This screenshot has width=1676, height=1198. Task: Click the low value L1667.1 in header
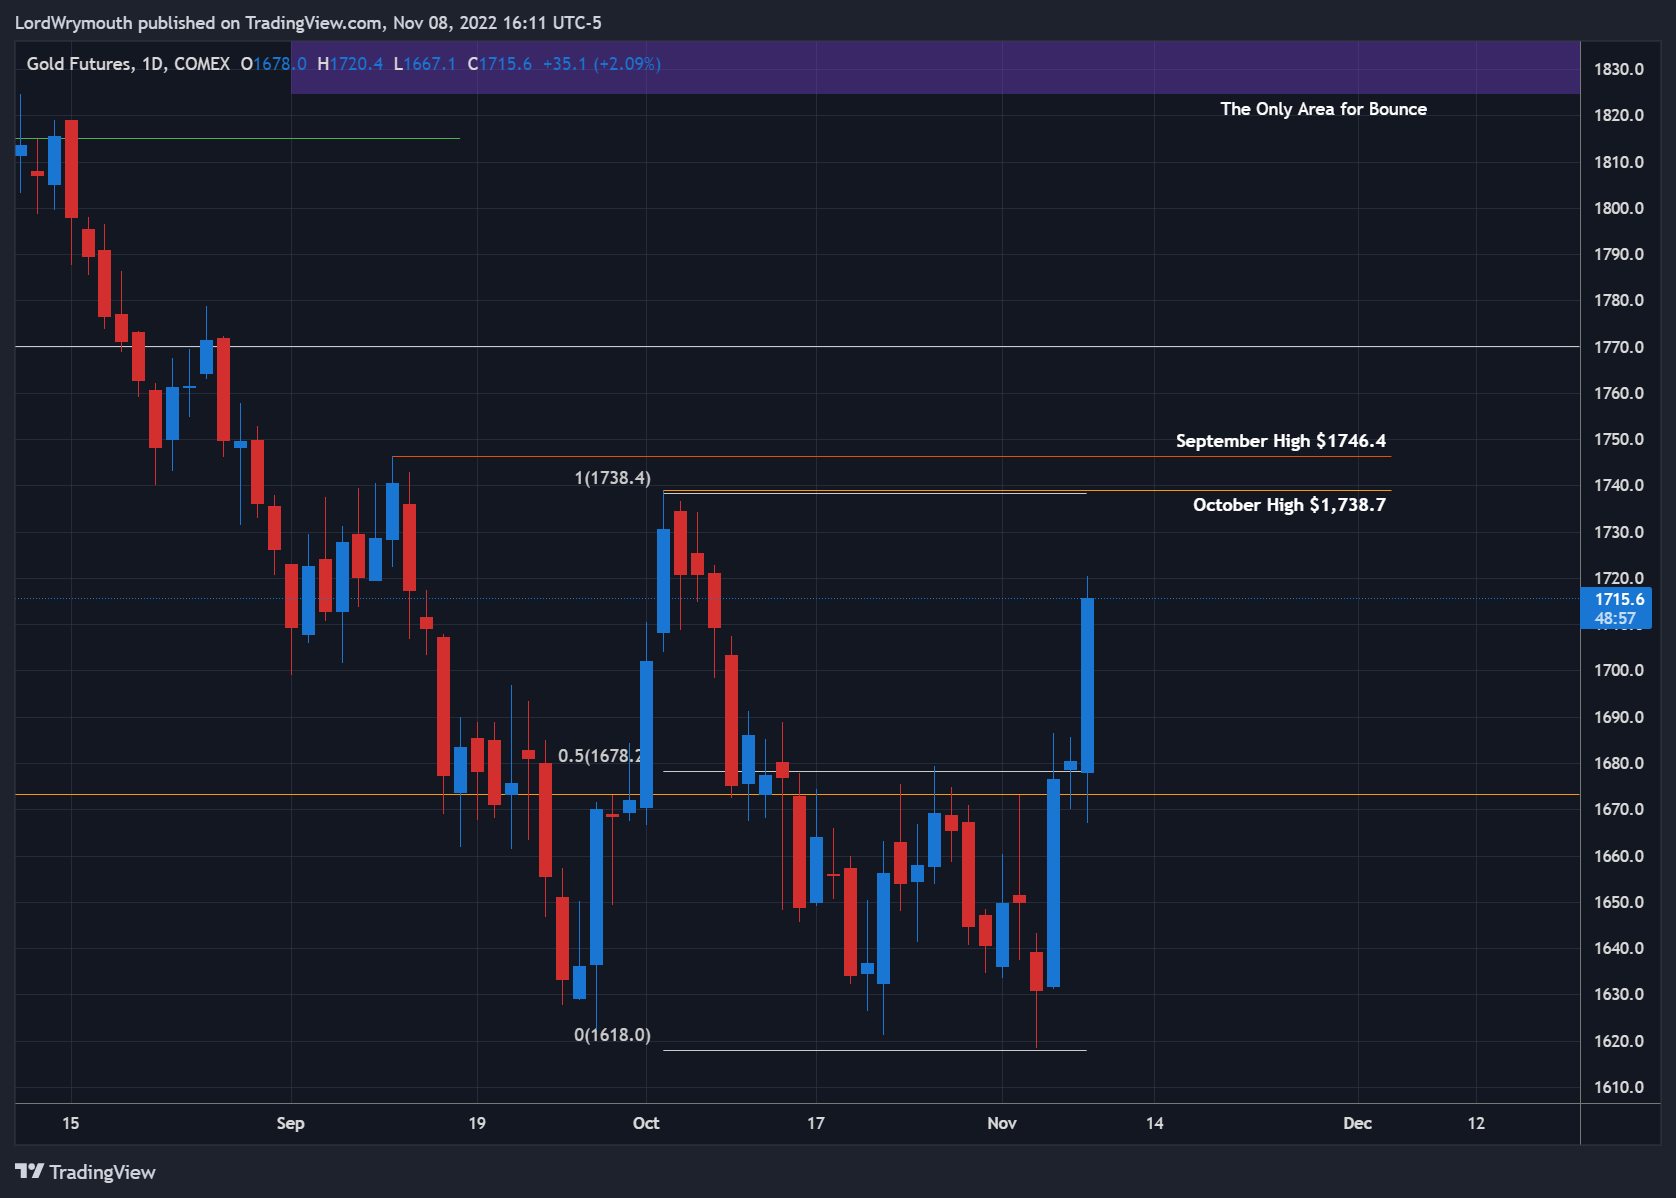[x=425, y=64]
